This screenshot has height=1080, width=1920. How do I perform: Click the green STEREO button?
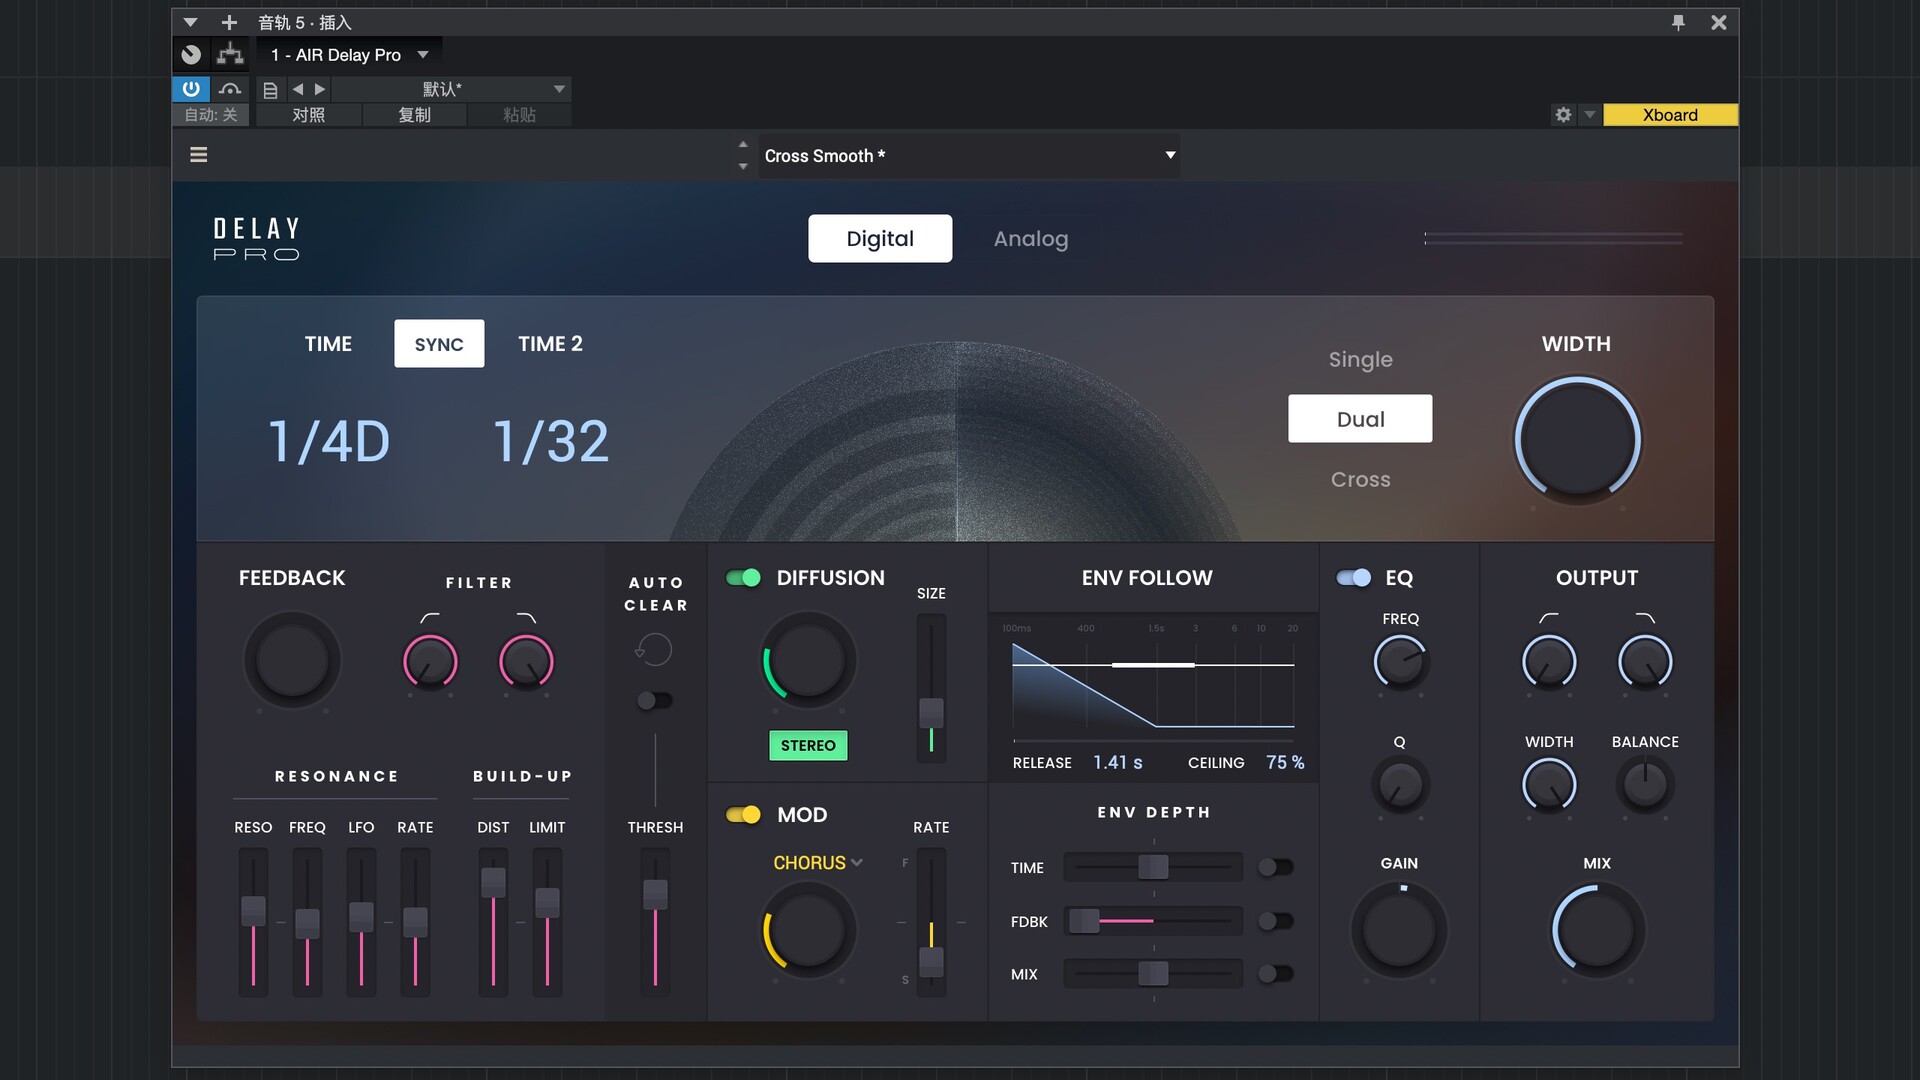808,746
